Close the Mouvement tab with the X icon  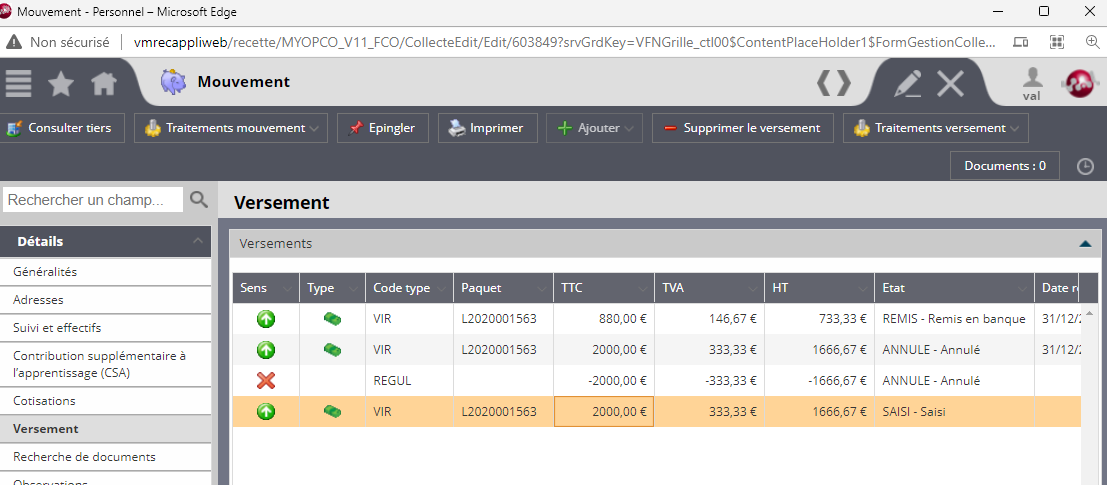[950, 83]
